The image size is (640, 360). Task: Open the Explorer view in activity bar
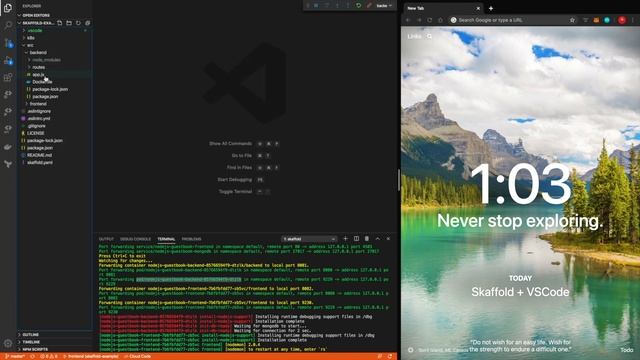(8, 7)
